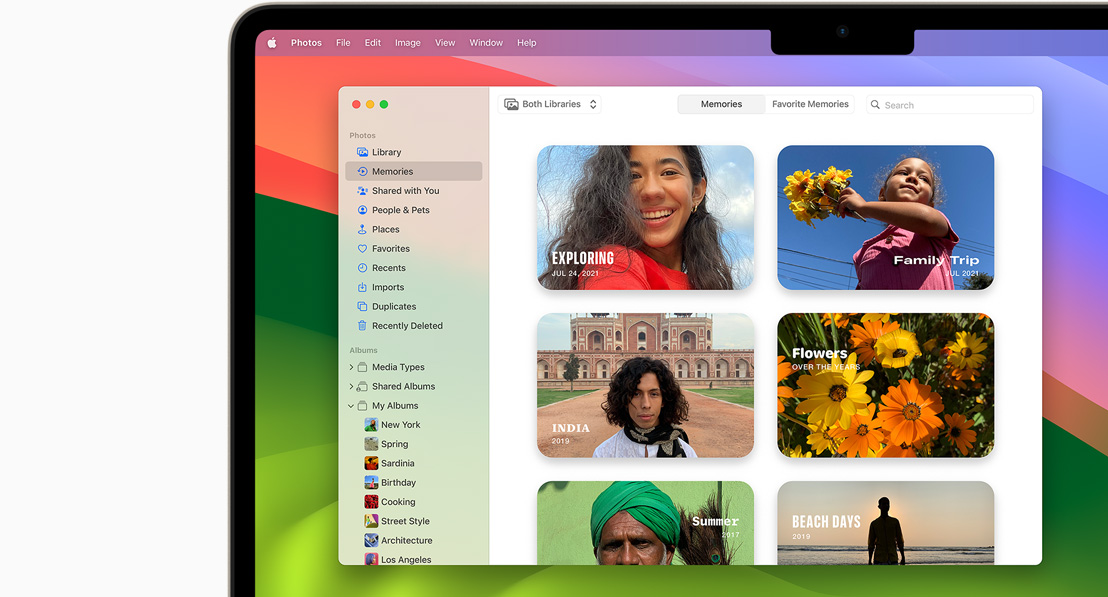Collapse the My Albums section
Viewport: 1108px width, 597px height.
pyautogui.click(x=349, y=405)
